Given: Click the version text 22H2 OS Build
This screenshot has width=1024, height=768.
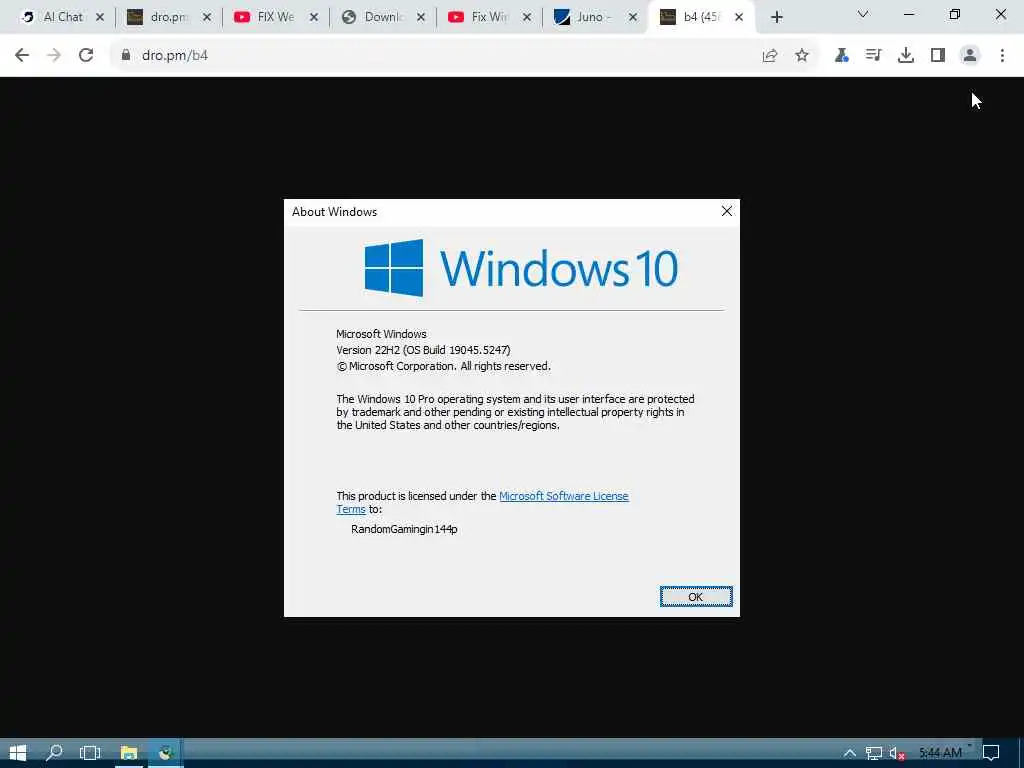Looking at the screenshot, I should point(423,350).
